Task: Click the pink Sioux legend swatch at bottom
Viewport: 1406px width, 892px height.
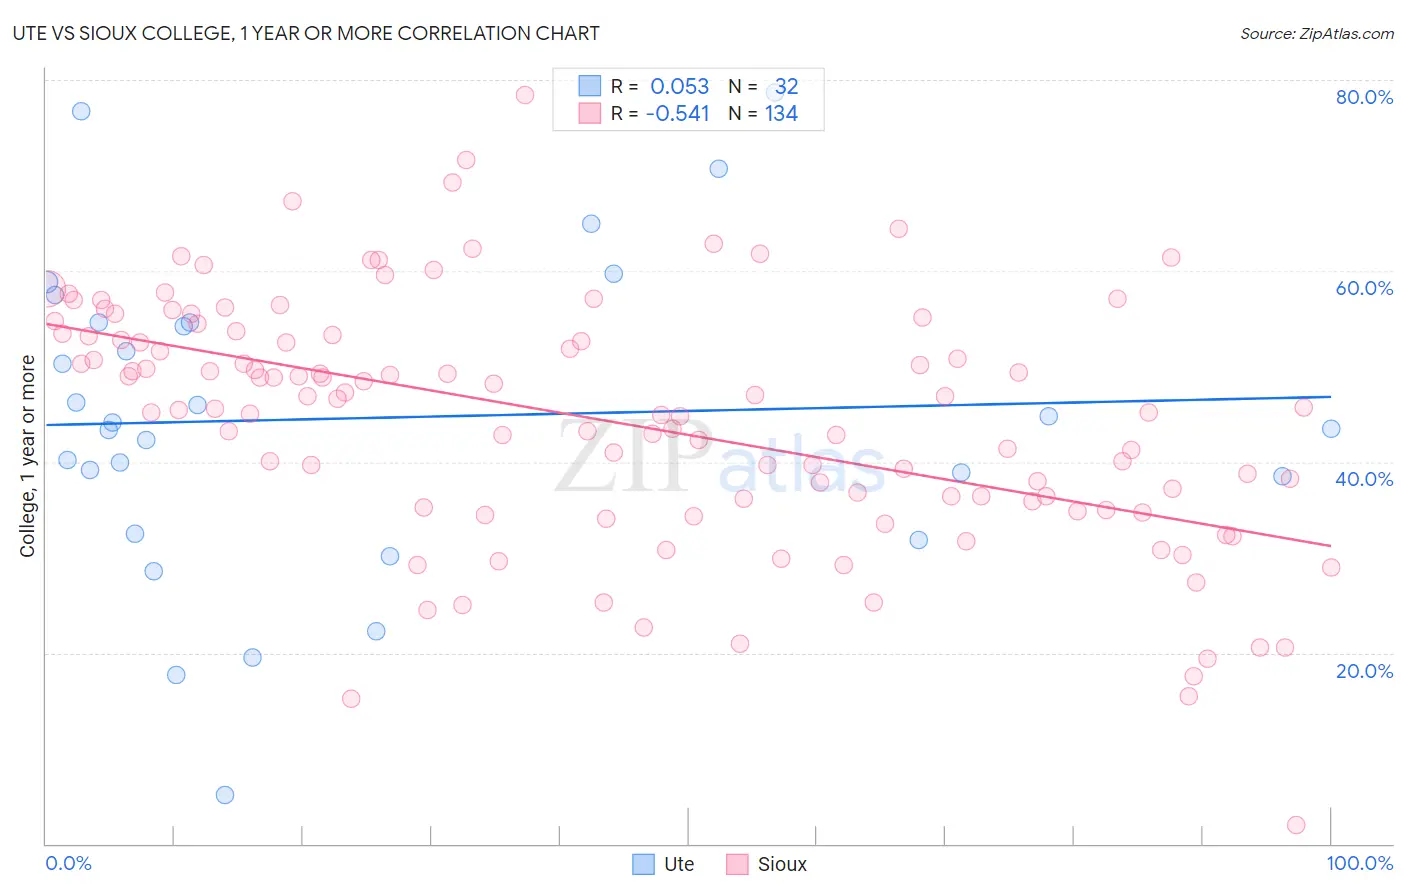Action: 737,864
